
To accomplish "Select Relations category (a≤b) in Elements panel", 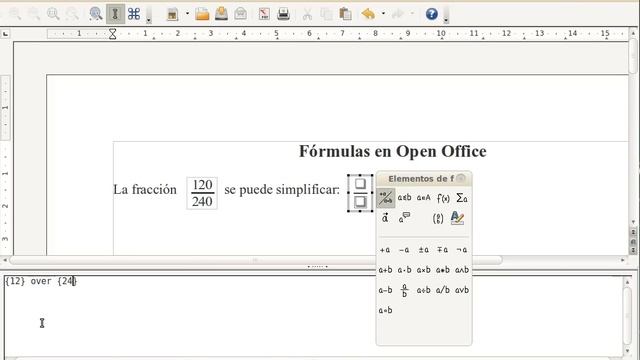I will pyautogui.click(x=404, y=198).
